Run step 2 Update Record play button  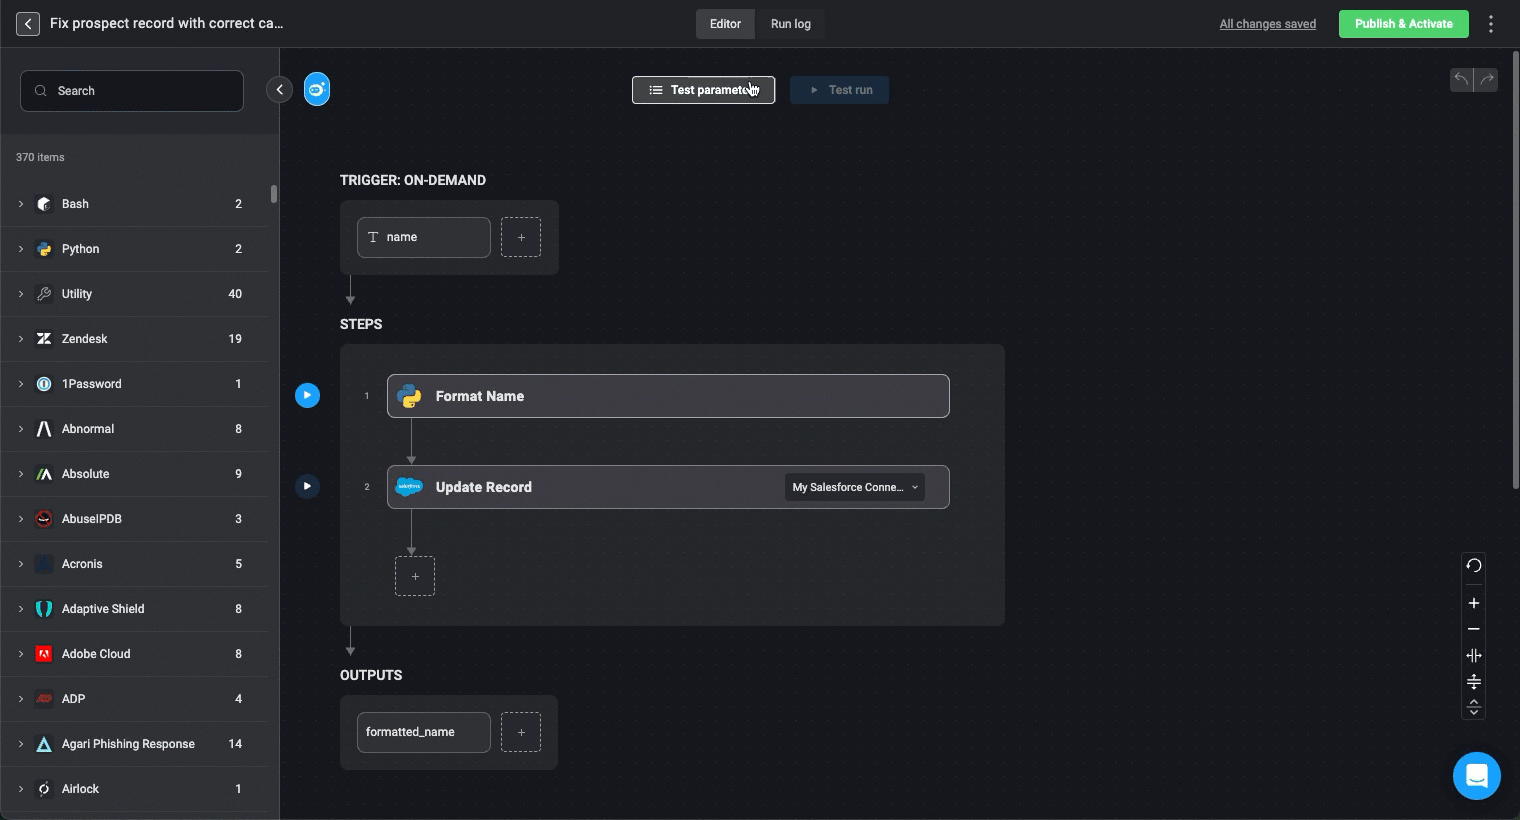coord(307,487)
